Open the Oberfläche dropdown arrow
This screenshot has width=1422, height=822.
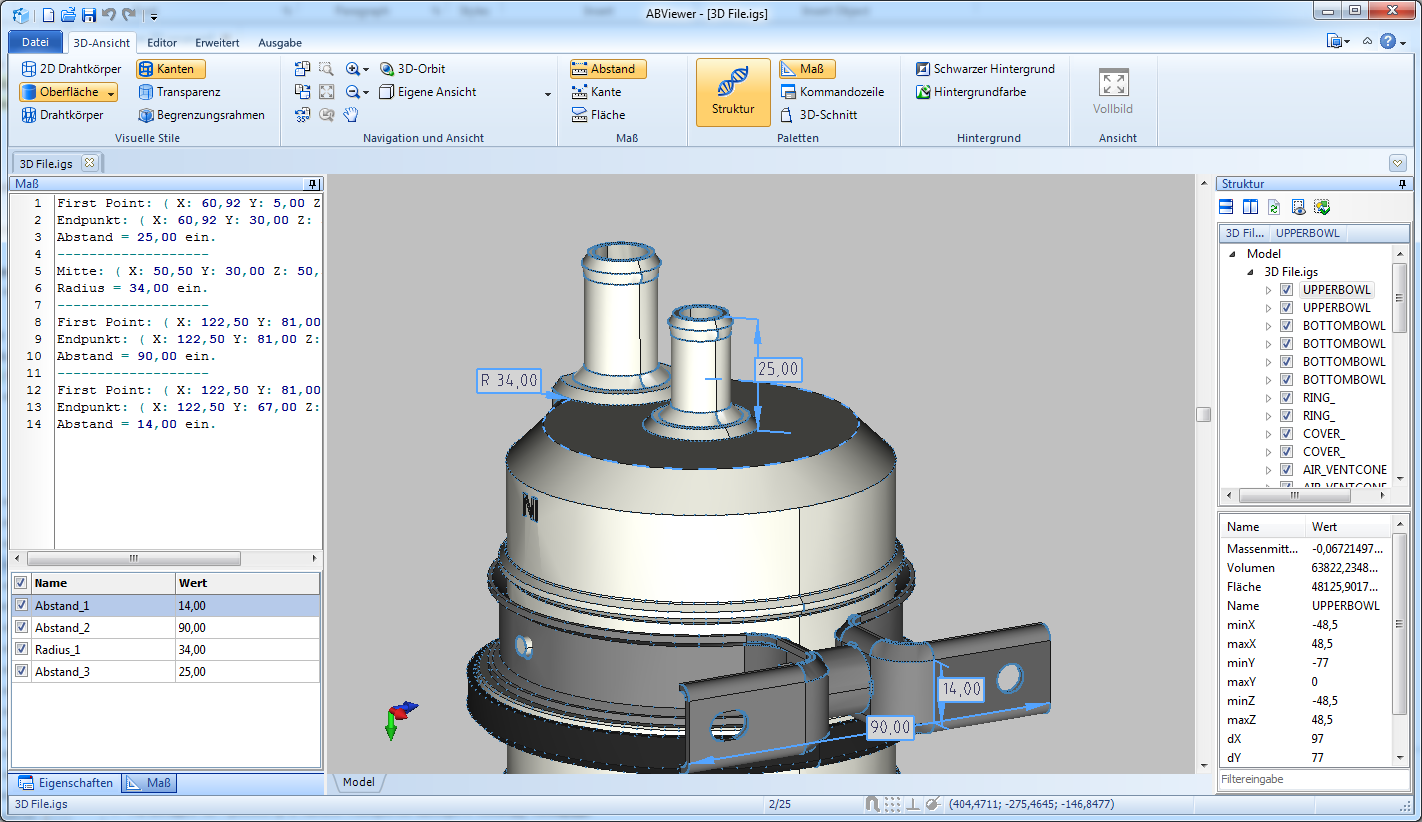pos(111,93)
